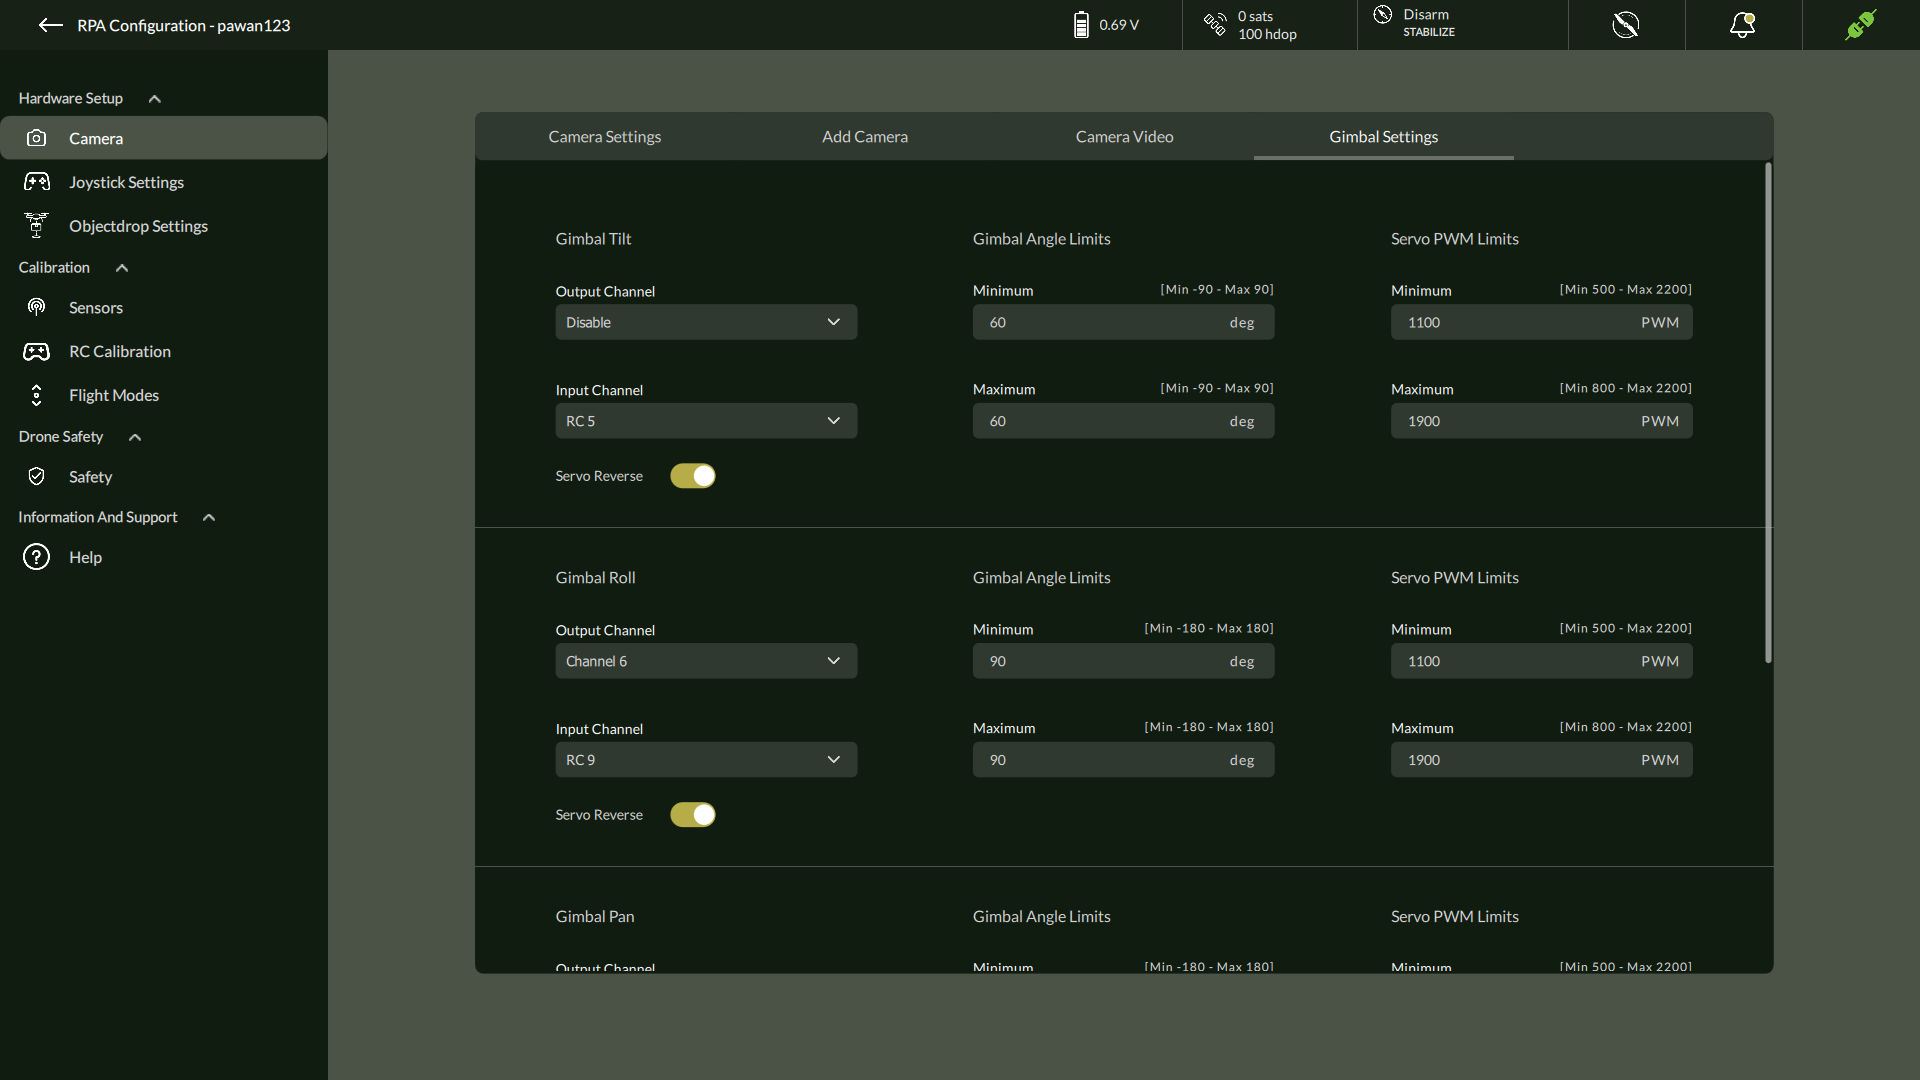1920x1080 pixels.
Task: Click the Sensors fingerprint-style icon
Action: coord(36,307)
